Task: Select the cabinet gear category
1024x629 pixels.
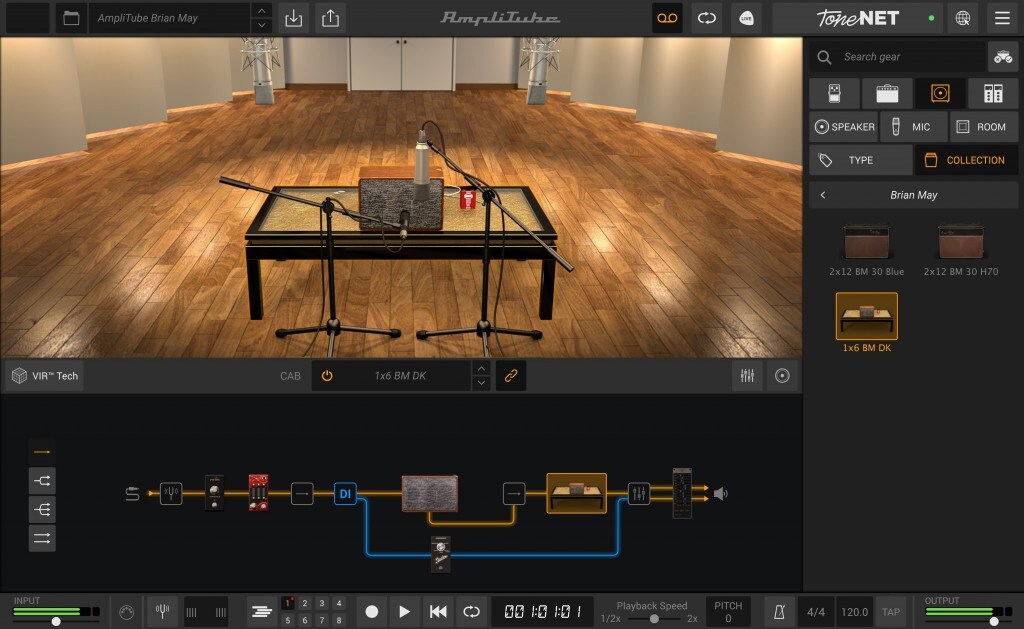Action: coord(940,93)
